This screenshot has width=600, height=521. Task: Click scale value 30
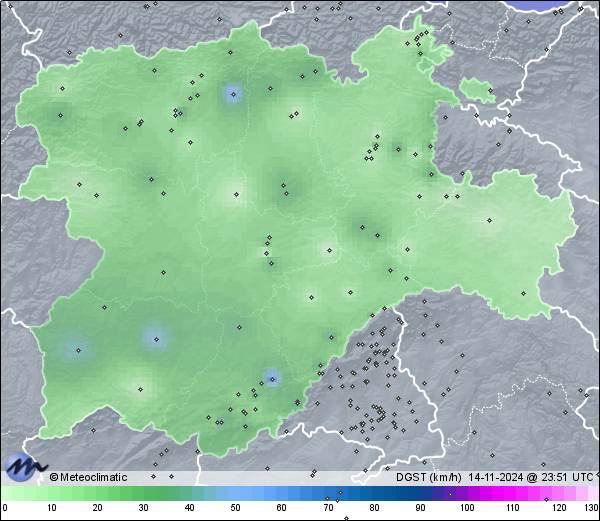[x=143, y=508]
